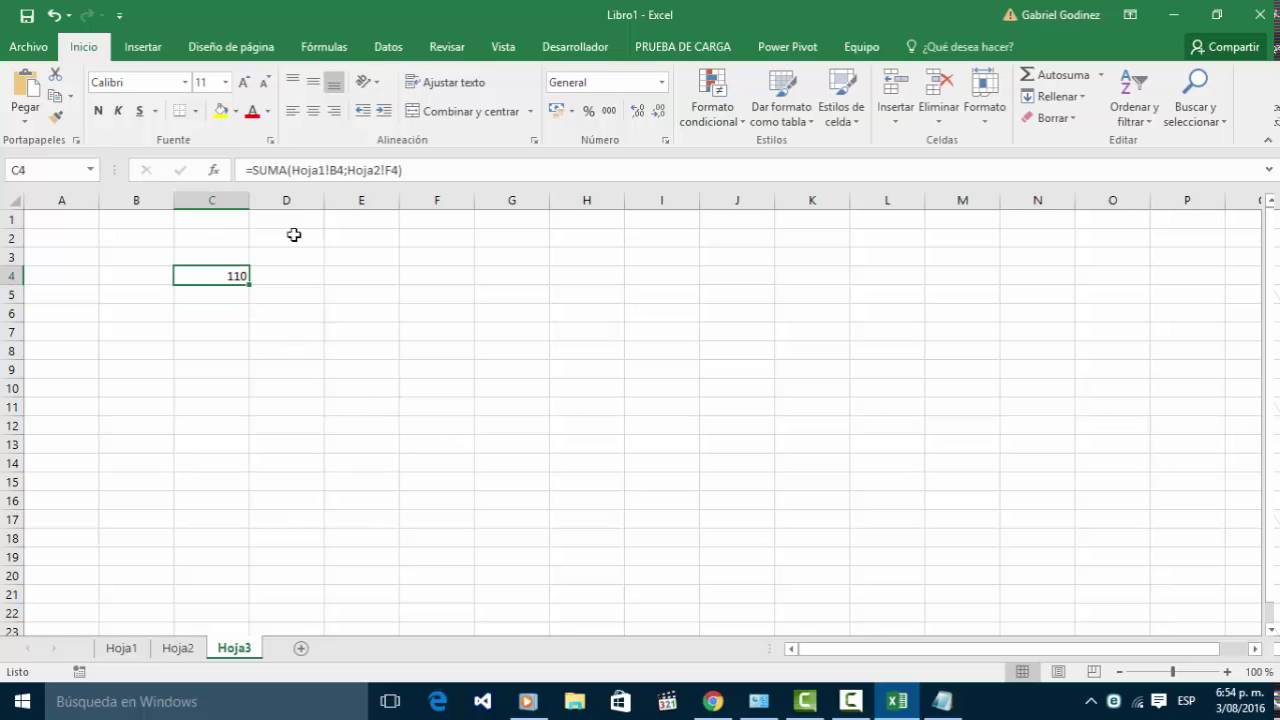Toggle underline S formatting
Image resolution: width=1280 pixels, height=720 pixels.
tap(140, 111)
